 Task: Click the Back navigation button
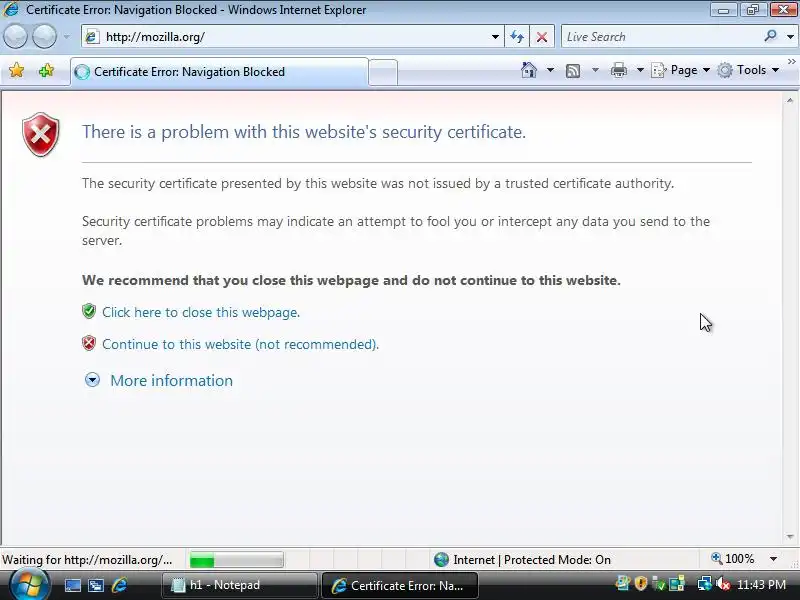point(15,37)
